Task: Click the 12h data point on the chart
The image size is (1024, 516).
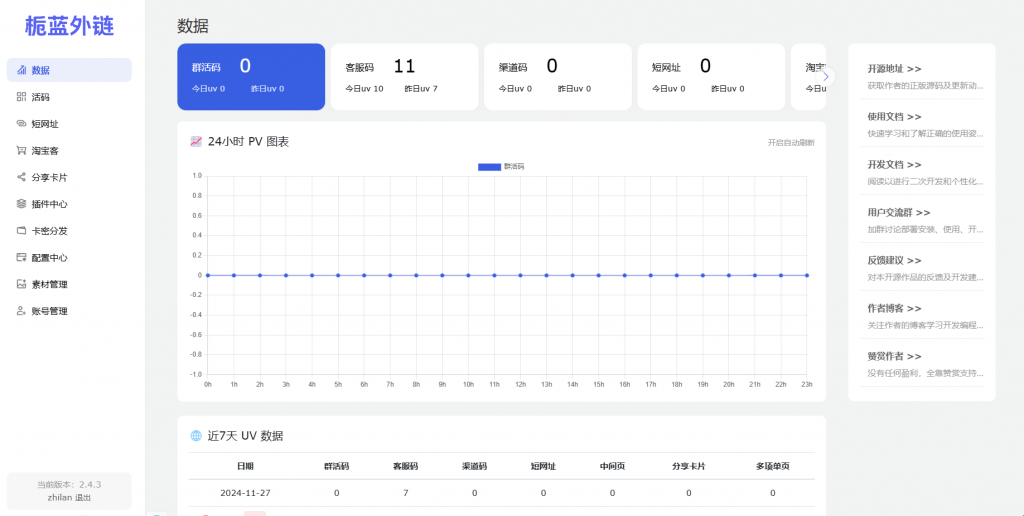Action: pos(520,275)
